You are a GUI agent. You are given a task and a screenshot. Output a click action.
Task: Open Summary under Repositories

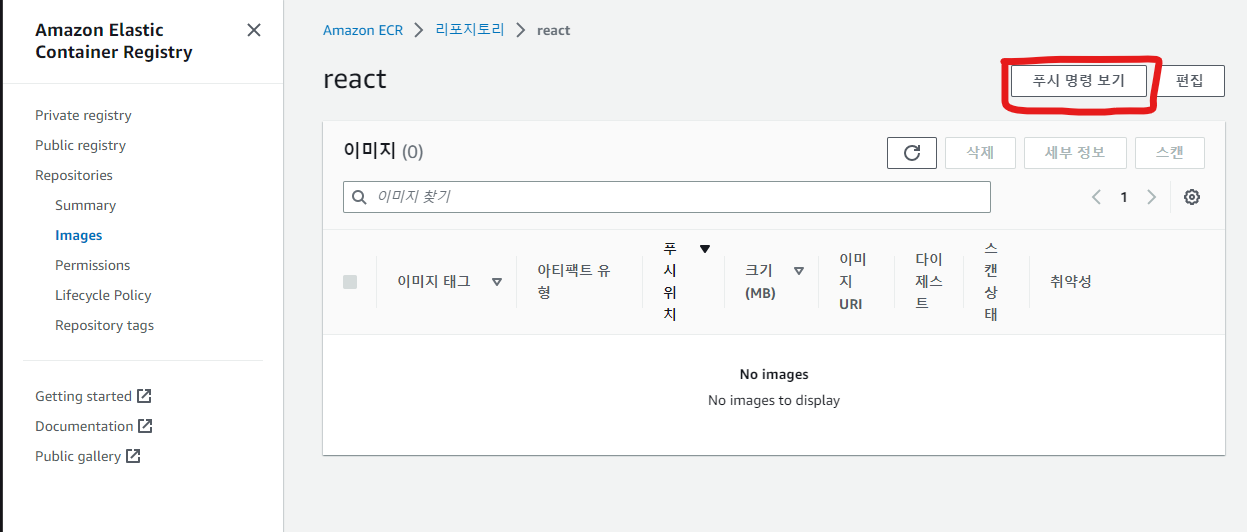click(x=85, y=205)
